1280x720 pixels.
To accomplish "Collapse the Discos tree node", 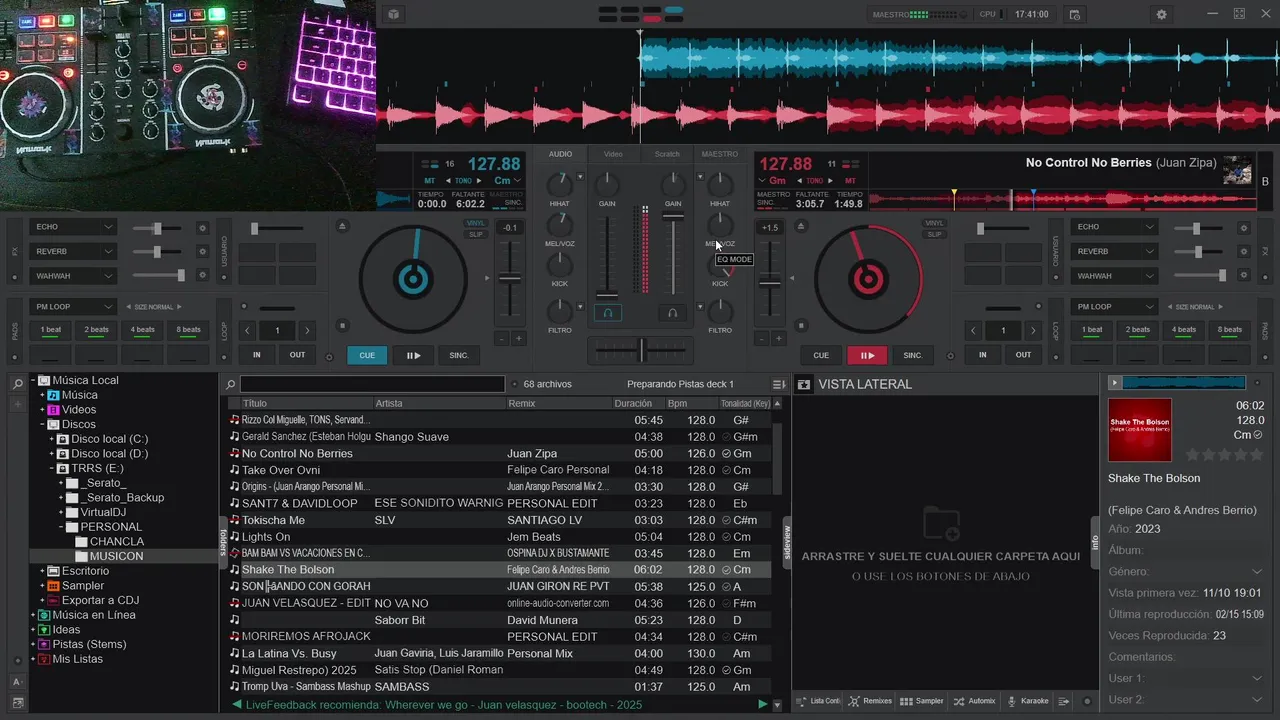I will pos(42,424).
